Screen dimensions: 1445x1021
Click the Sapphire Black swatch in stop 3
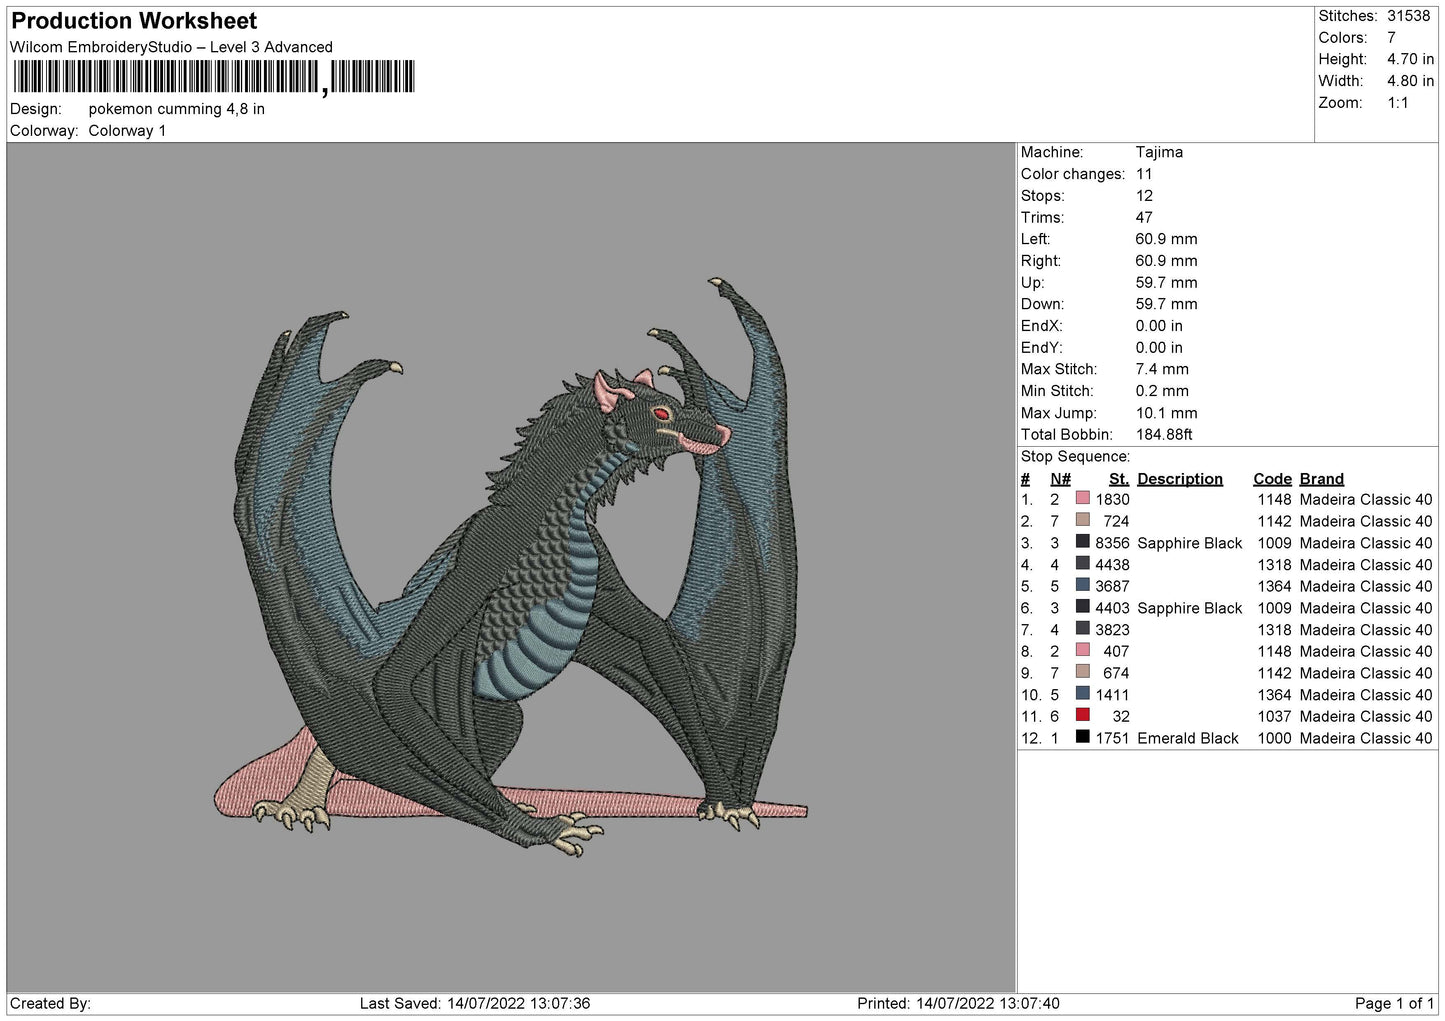click(1082, 542)
